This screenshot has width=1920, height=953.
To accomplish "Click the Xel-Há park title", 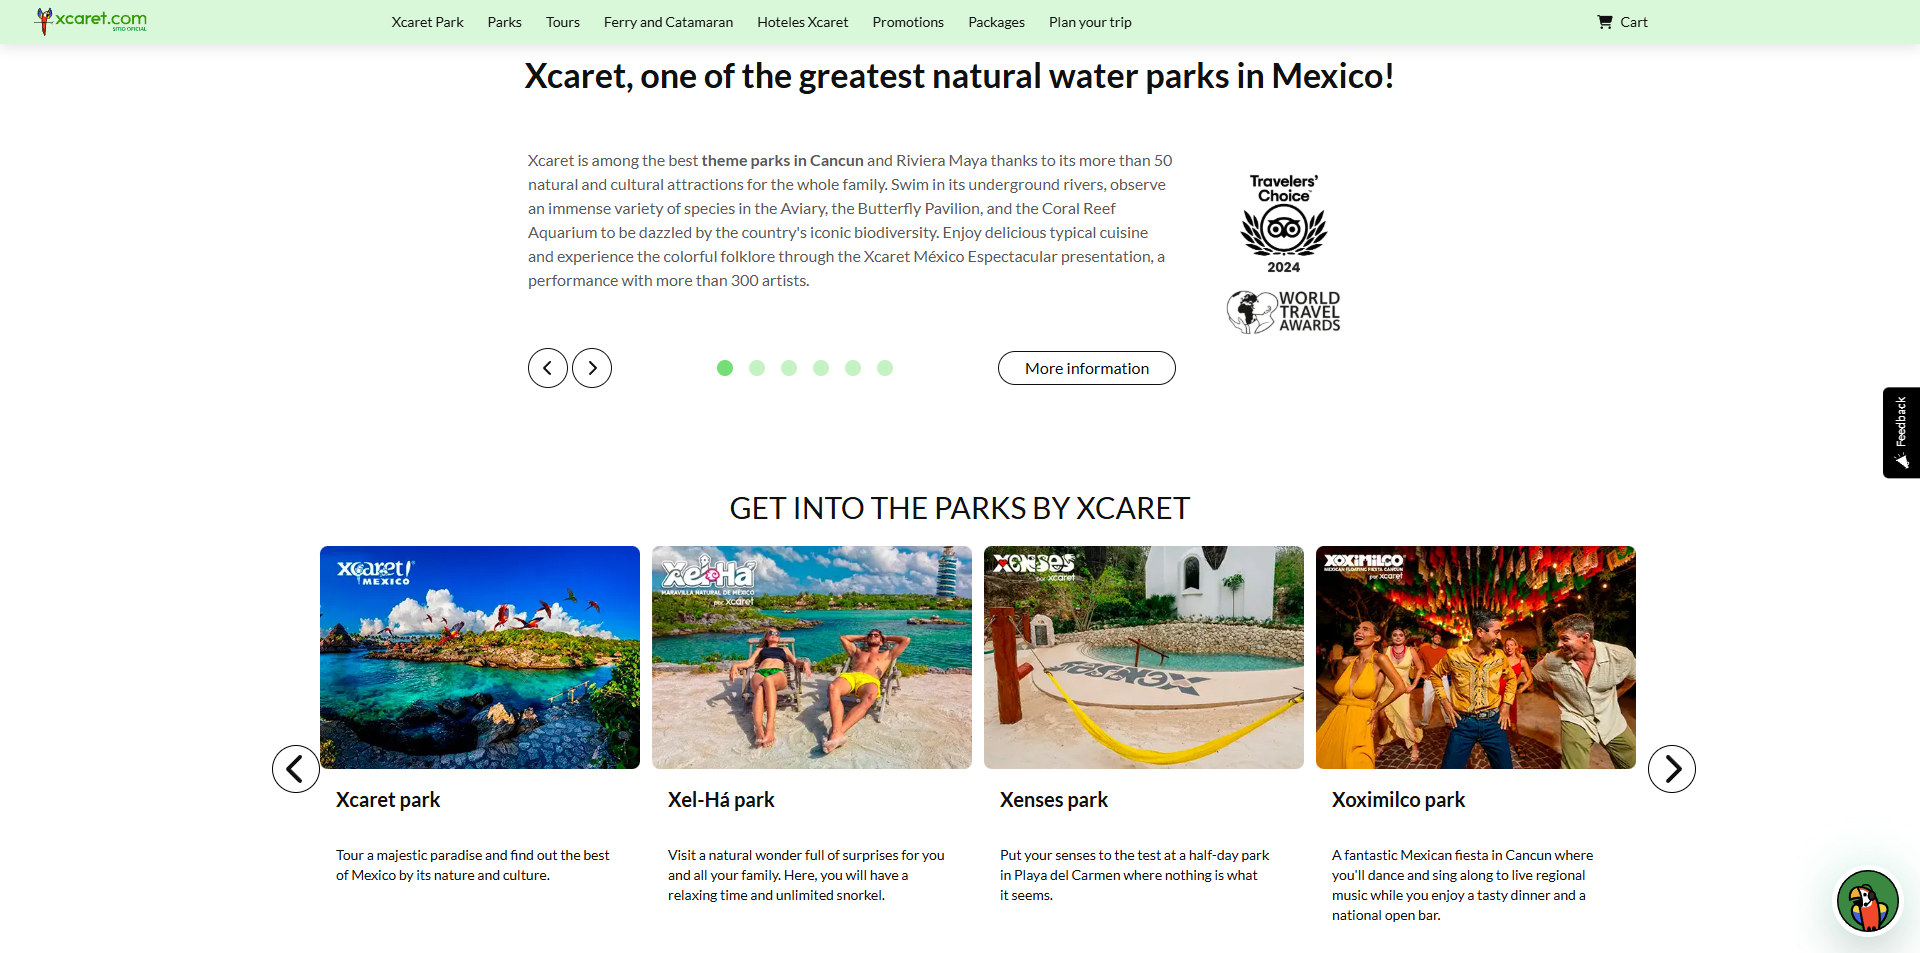I will pos(721,800).
